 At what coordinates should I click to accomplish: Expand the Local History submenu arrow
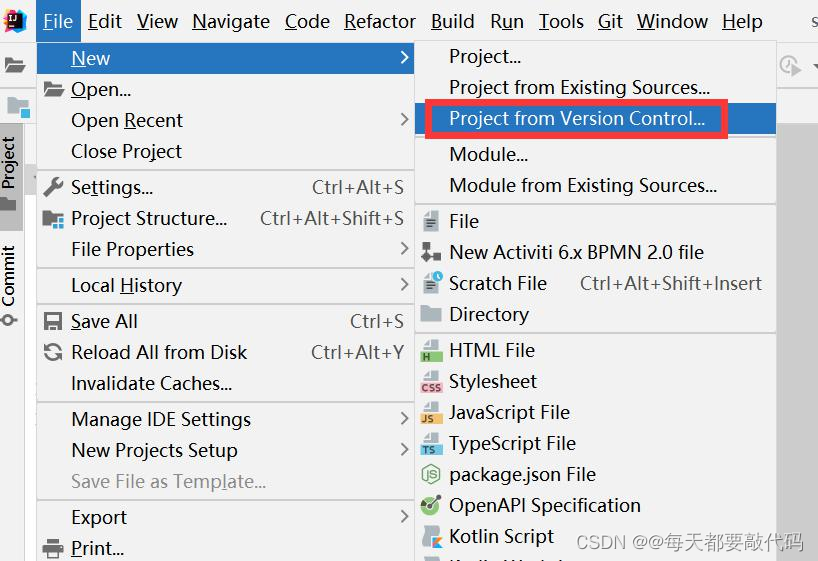coord(404,284)
